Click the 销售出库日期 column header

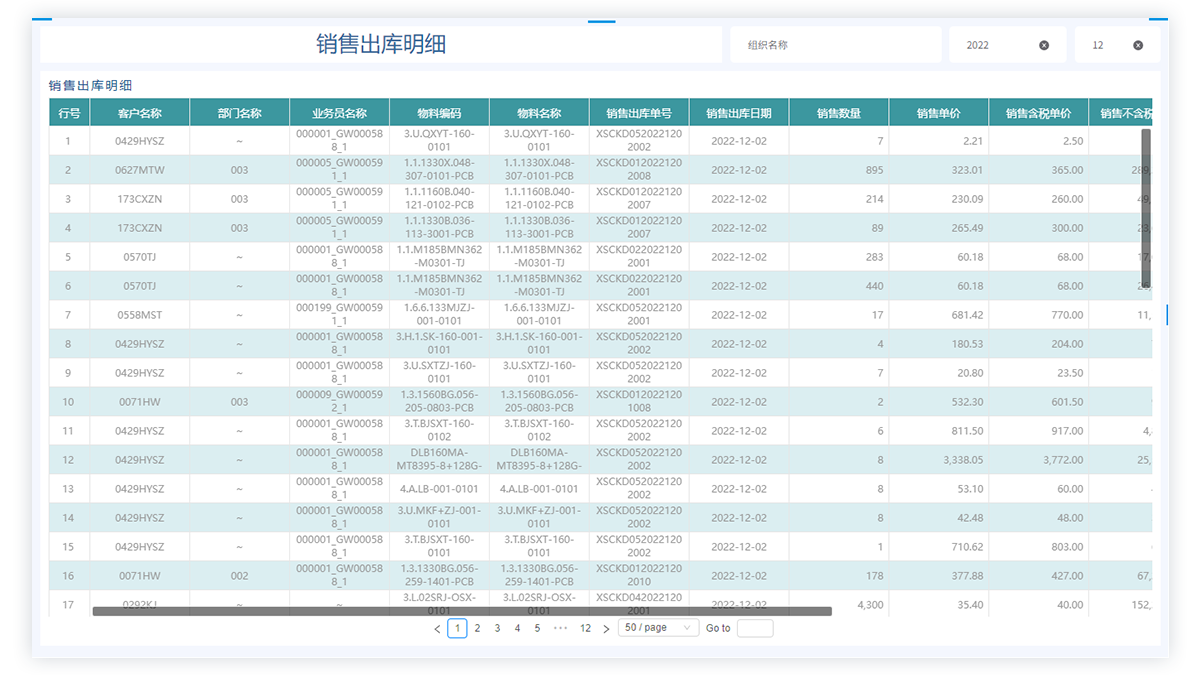click(739, 113)
